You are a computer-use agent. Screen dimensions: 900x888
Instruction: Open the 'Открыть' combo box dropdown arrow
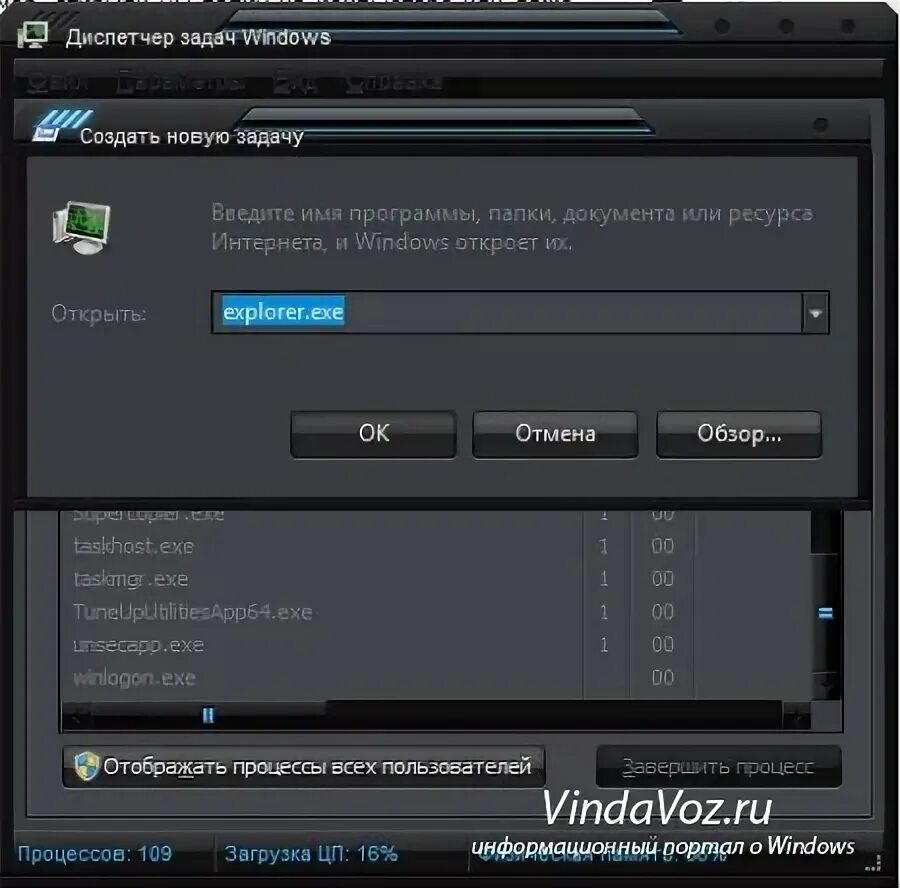(815, 313)
